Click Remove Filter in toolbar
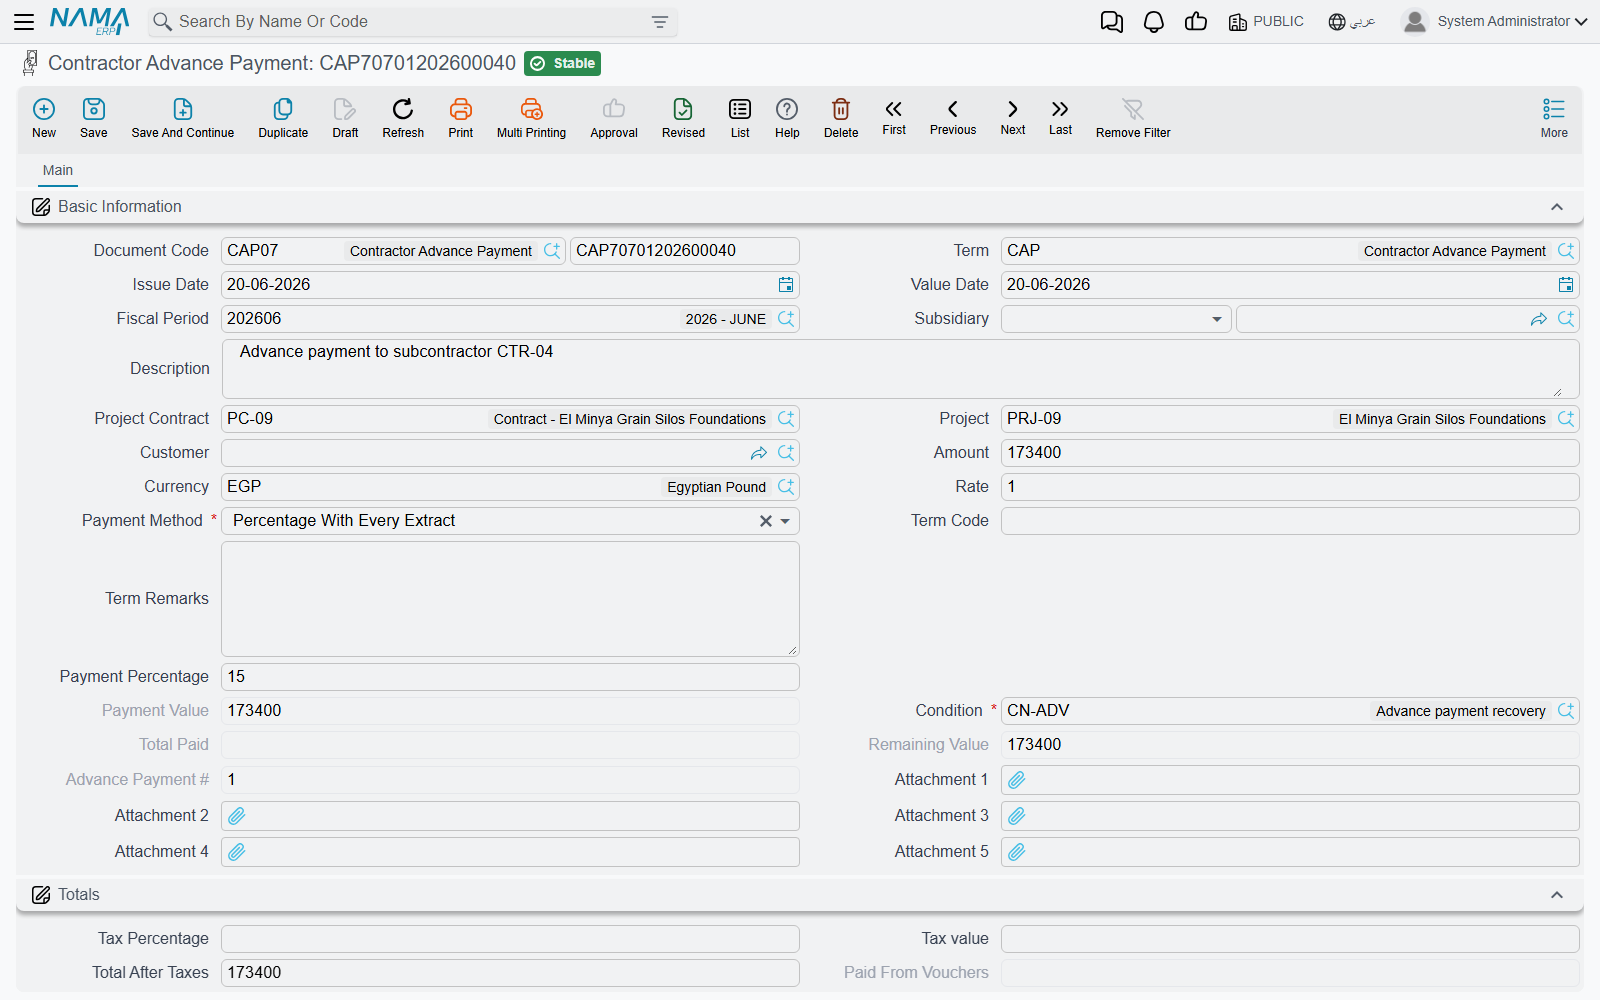 (1133, 118)
